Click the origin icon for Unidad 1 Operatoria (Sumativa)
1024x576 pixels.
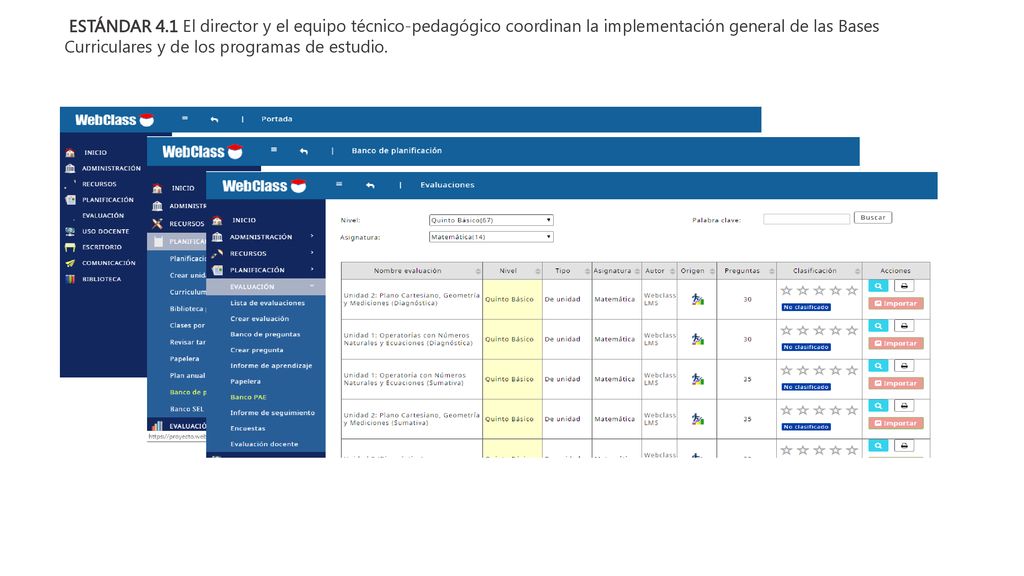[x=697, y=379]
